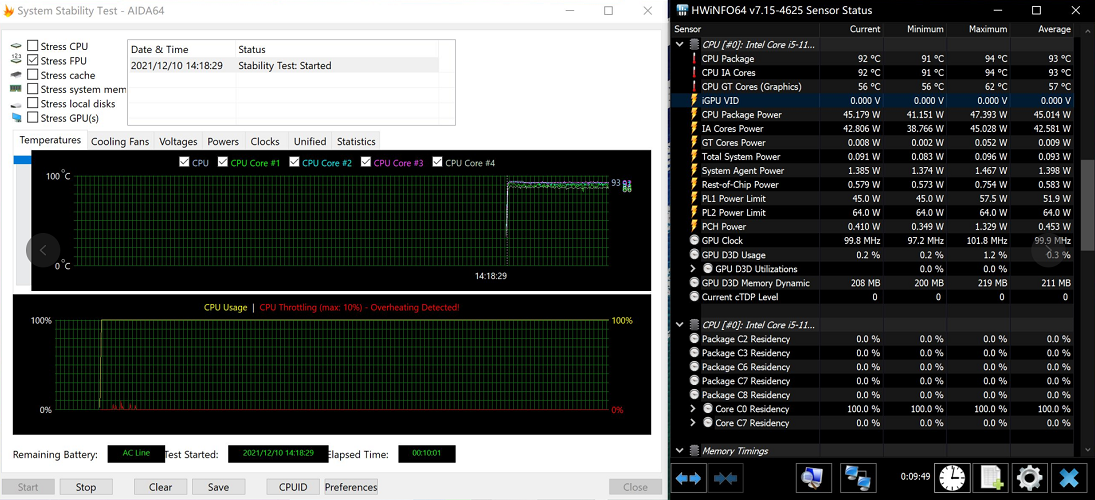The image size is (1095, 500).
Task: Open the Statistics tab
Action: [356, 141]
